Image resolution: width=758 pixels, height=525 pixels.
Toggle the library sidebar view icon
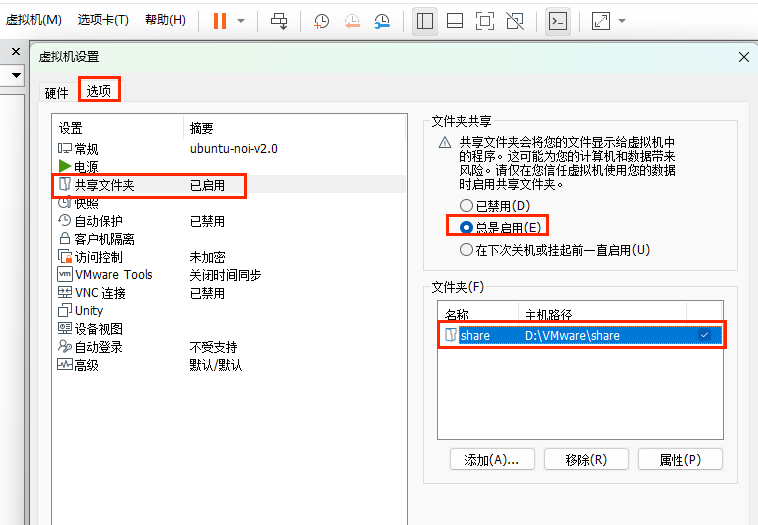click(x=425, y=21)
